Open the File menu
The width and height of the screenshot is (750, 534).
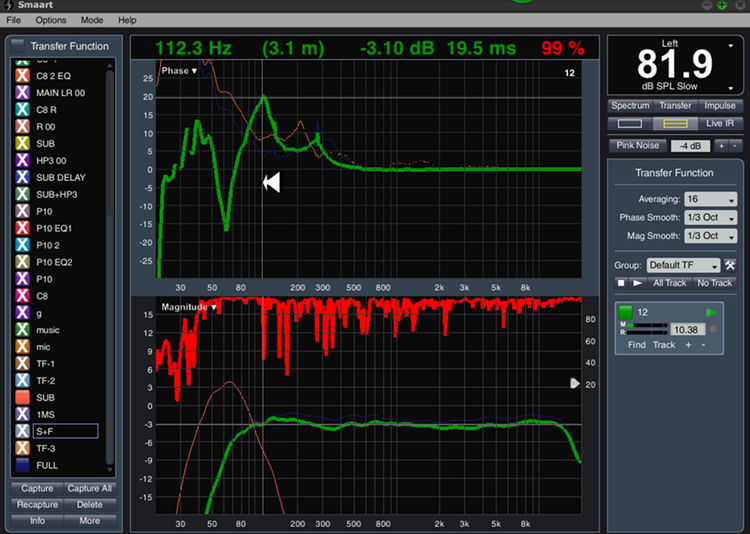(13, 20)
